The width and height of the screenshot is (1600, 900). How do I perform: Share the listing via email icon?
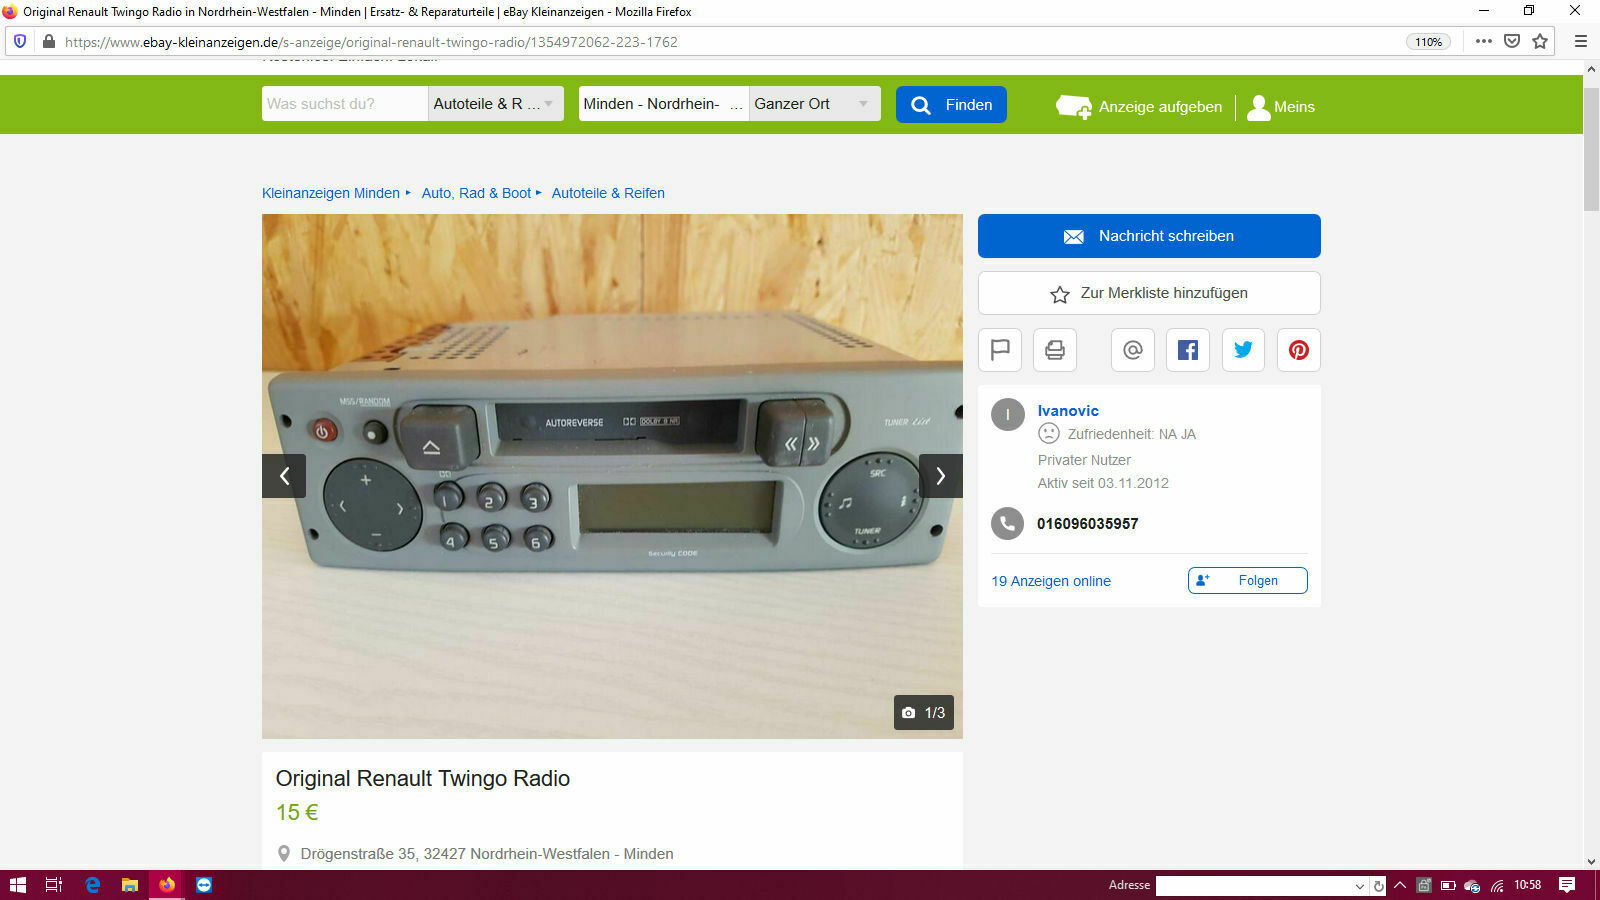pyautogui.click(x=1132, y=350)
